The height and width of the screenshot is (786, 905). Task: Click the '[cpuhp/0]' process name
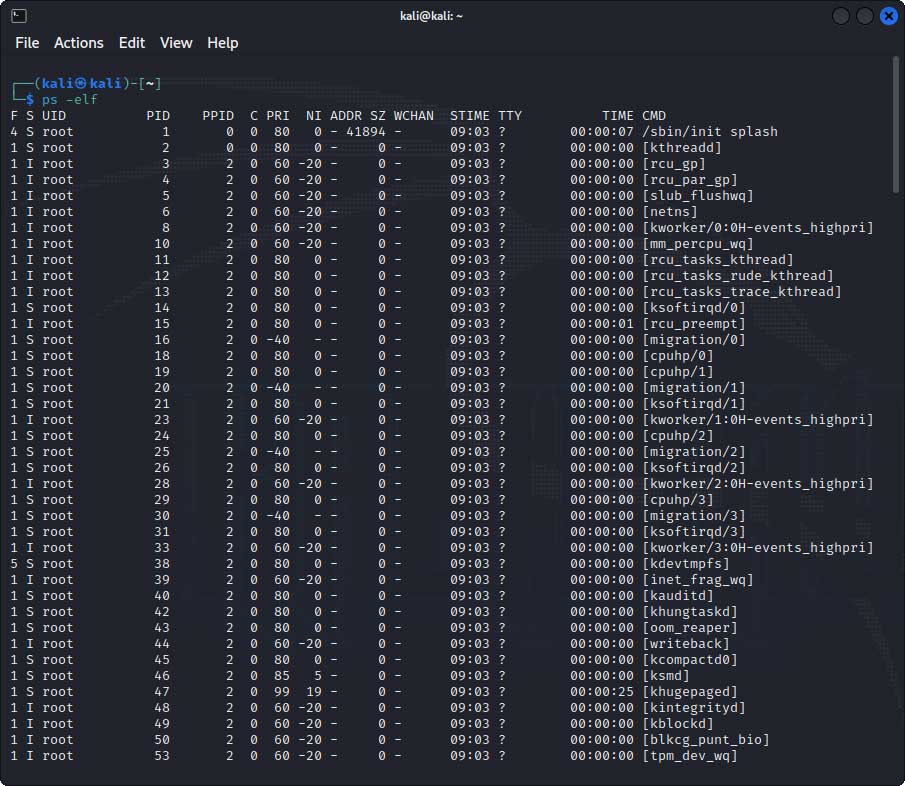click(678, 356)
